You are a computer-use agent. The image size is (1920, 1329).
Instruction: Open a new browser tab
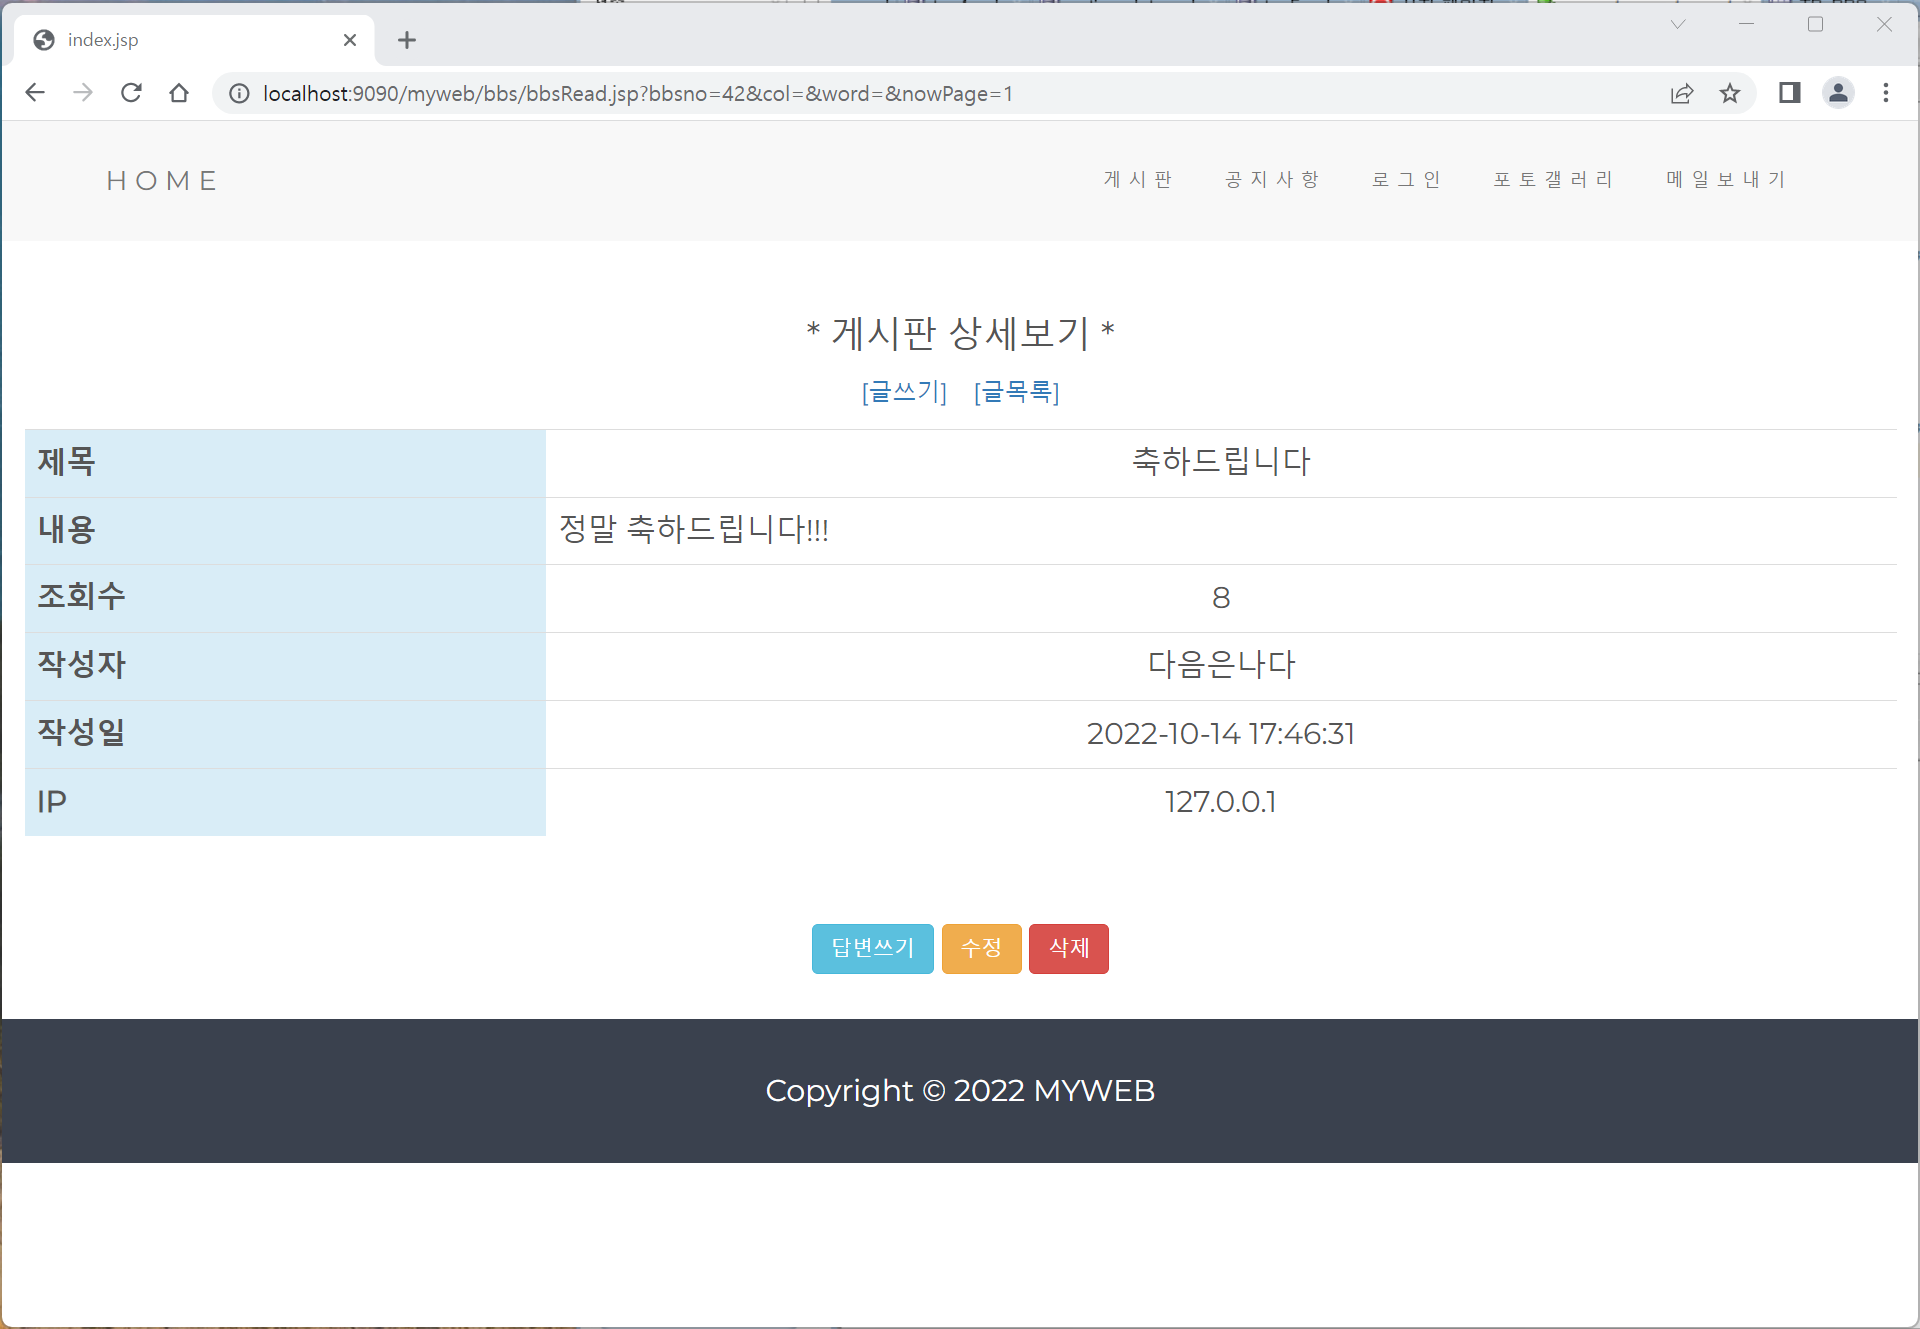(406, 40)
